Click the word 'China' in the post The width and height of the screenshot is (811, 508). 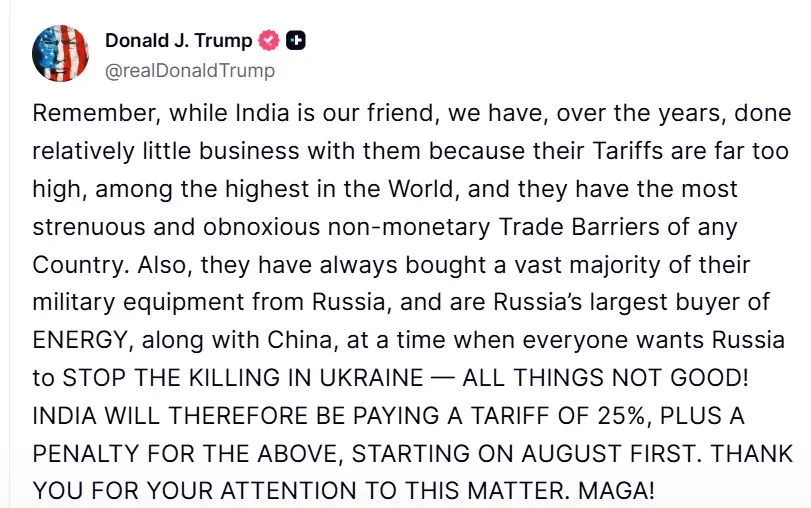coord(303,340)
